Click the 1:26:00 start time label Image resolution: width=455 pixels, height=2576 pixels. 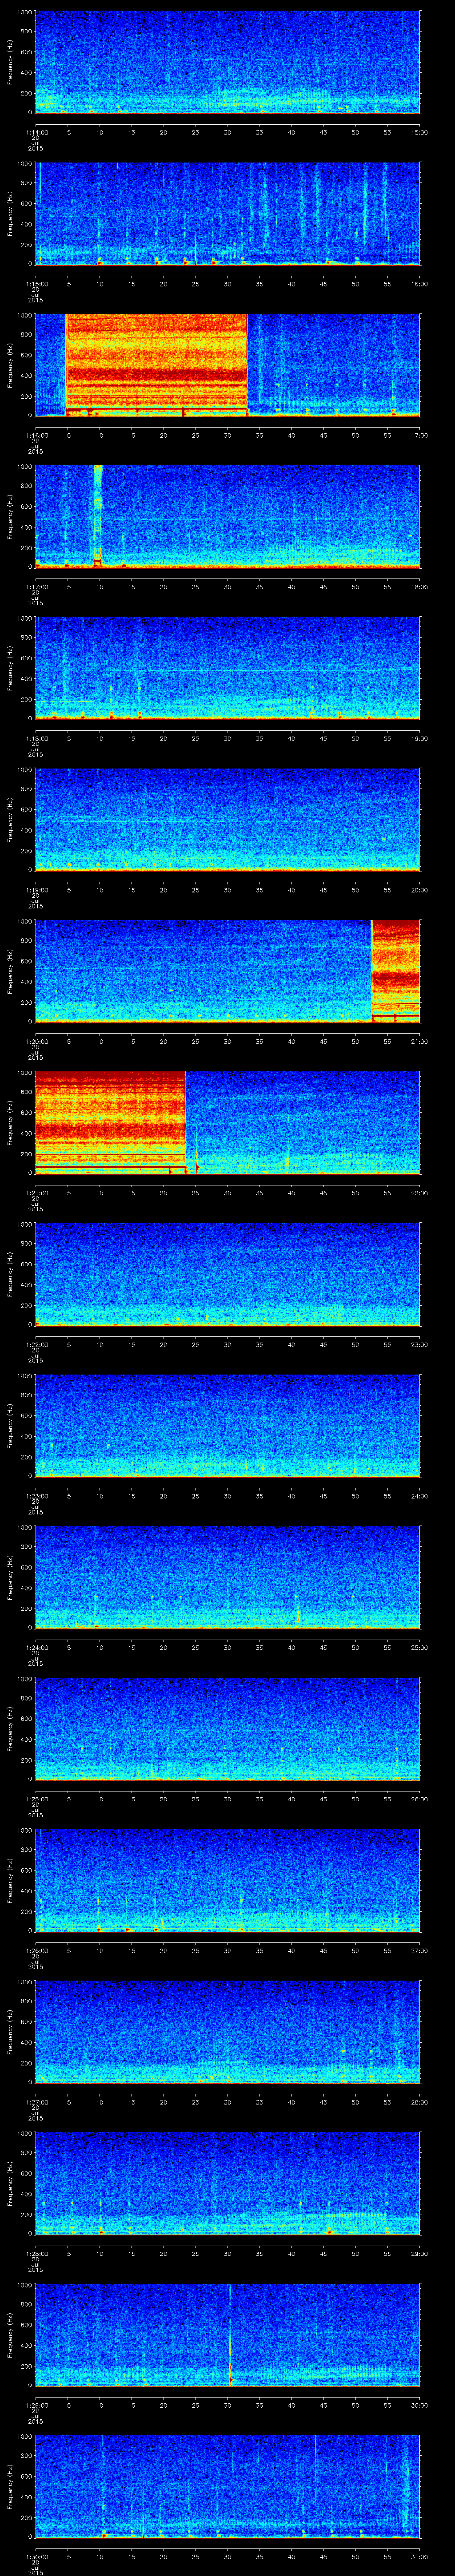tap(36, 1950)
